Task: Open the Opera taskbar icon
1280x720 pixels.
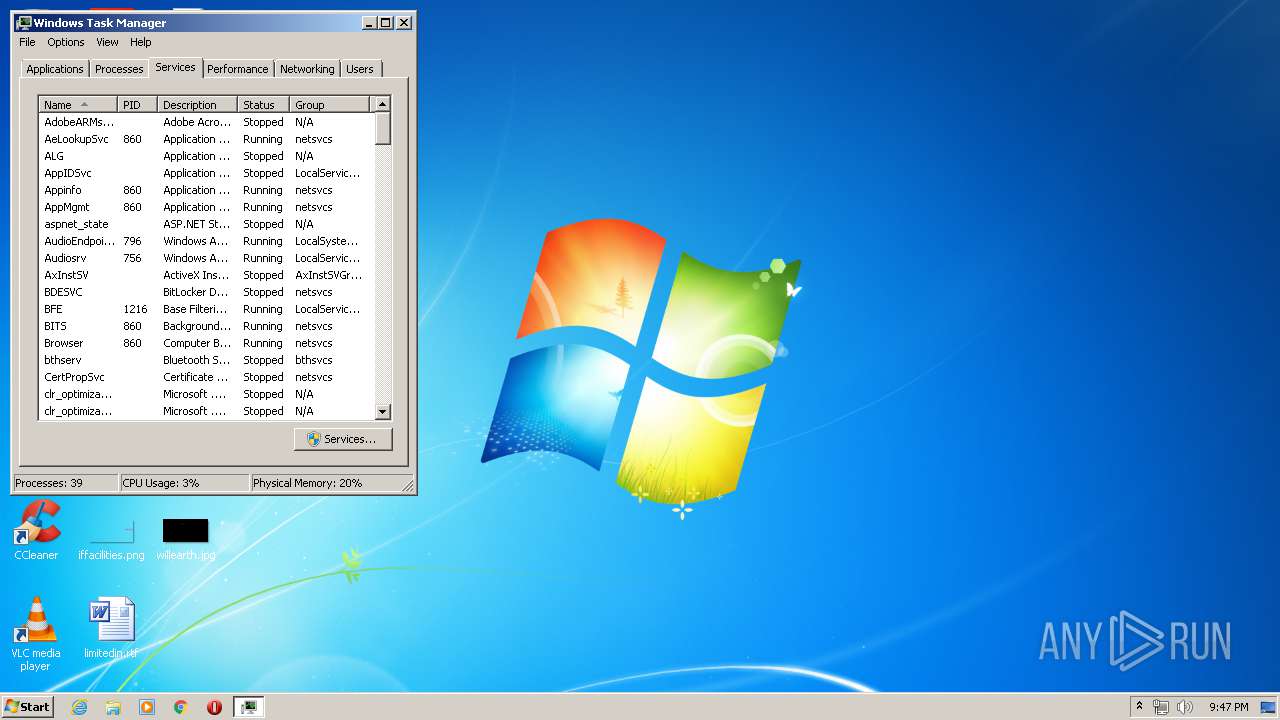Action: click(x=214, y=707)
